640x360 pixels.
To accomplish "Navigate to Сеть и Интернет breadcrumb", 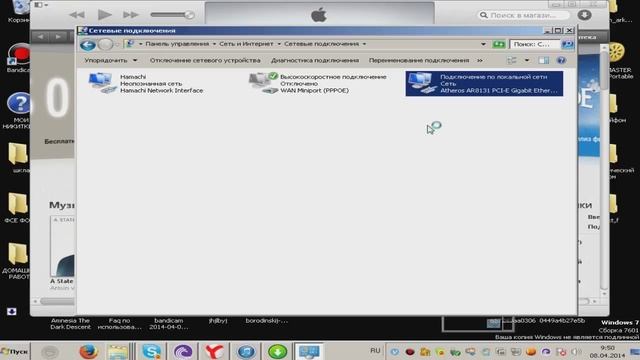I will pos(246,44).
